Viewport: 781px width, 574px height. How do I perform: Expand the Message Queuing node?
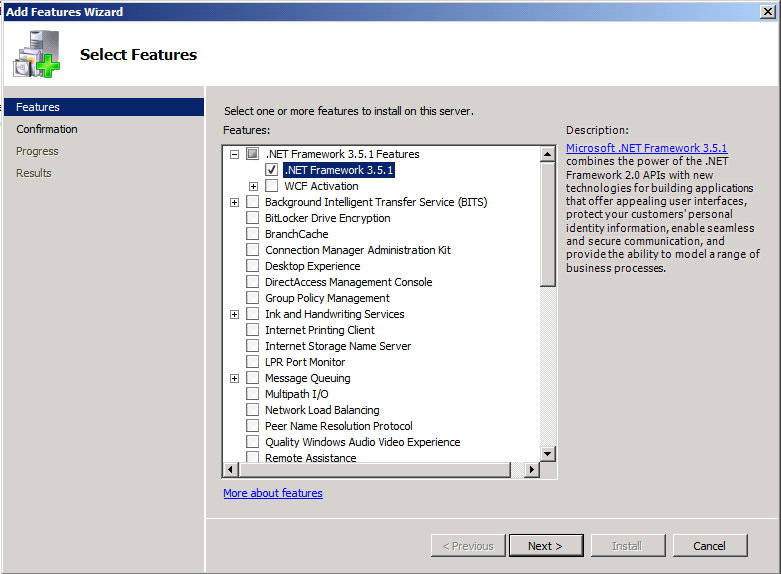coord(234,378)
